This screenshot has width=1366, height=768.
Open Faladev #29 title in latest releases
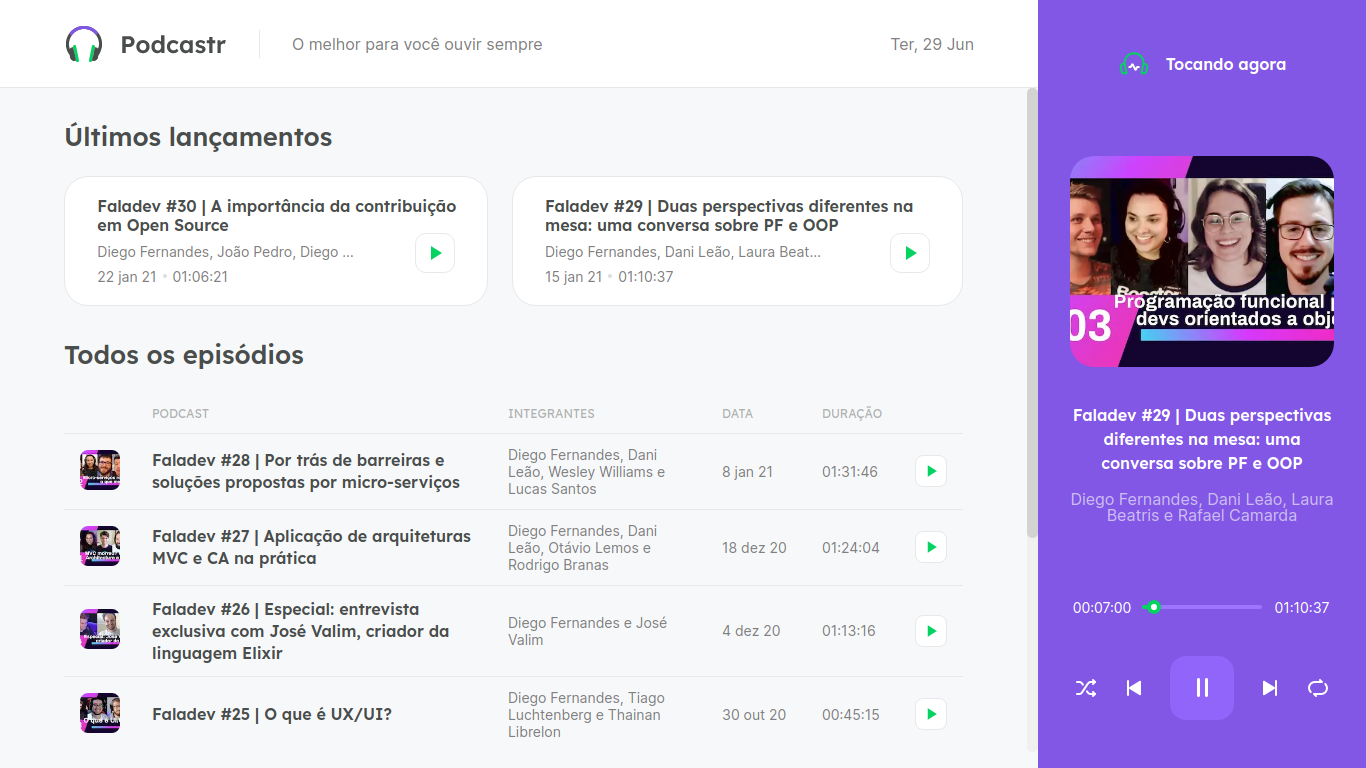coord(729,216)
